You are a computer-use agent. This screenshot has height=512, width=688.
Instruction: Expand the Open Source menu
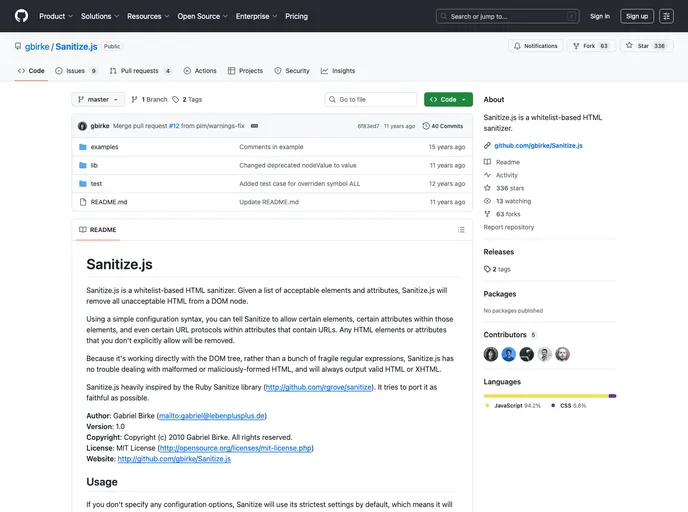click(202, 16)
